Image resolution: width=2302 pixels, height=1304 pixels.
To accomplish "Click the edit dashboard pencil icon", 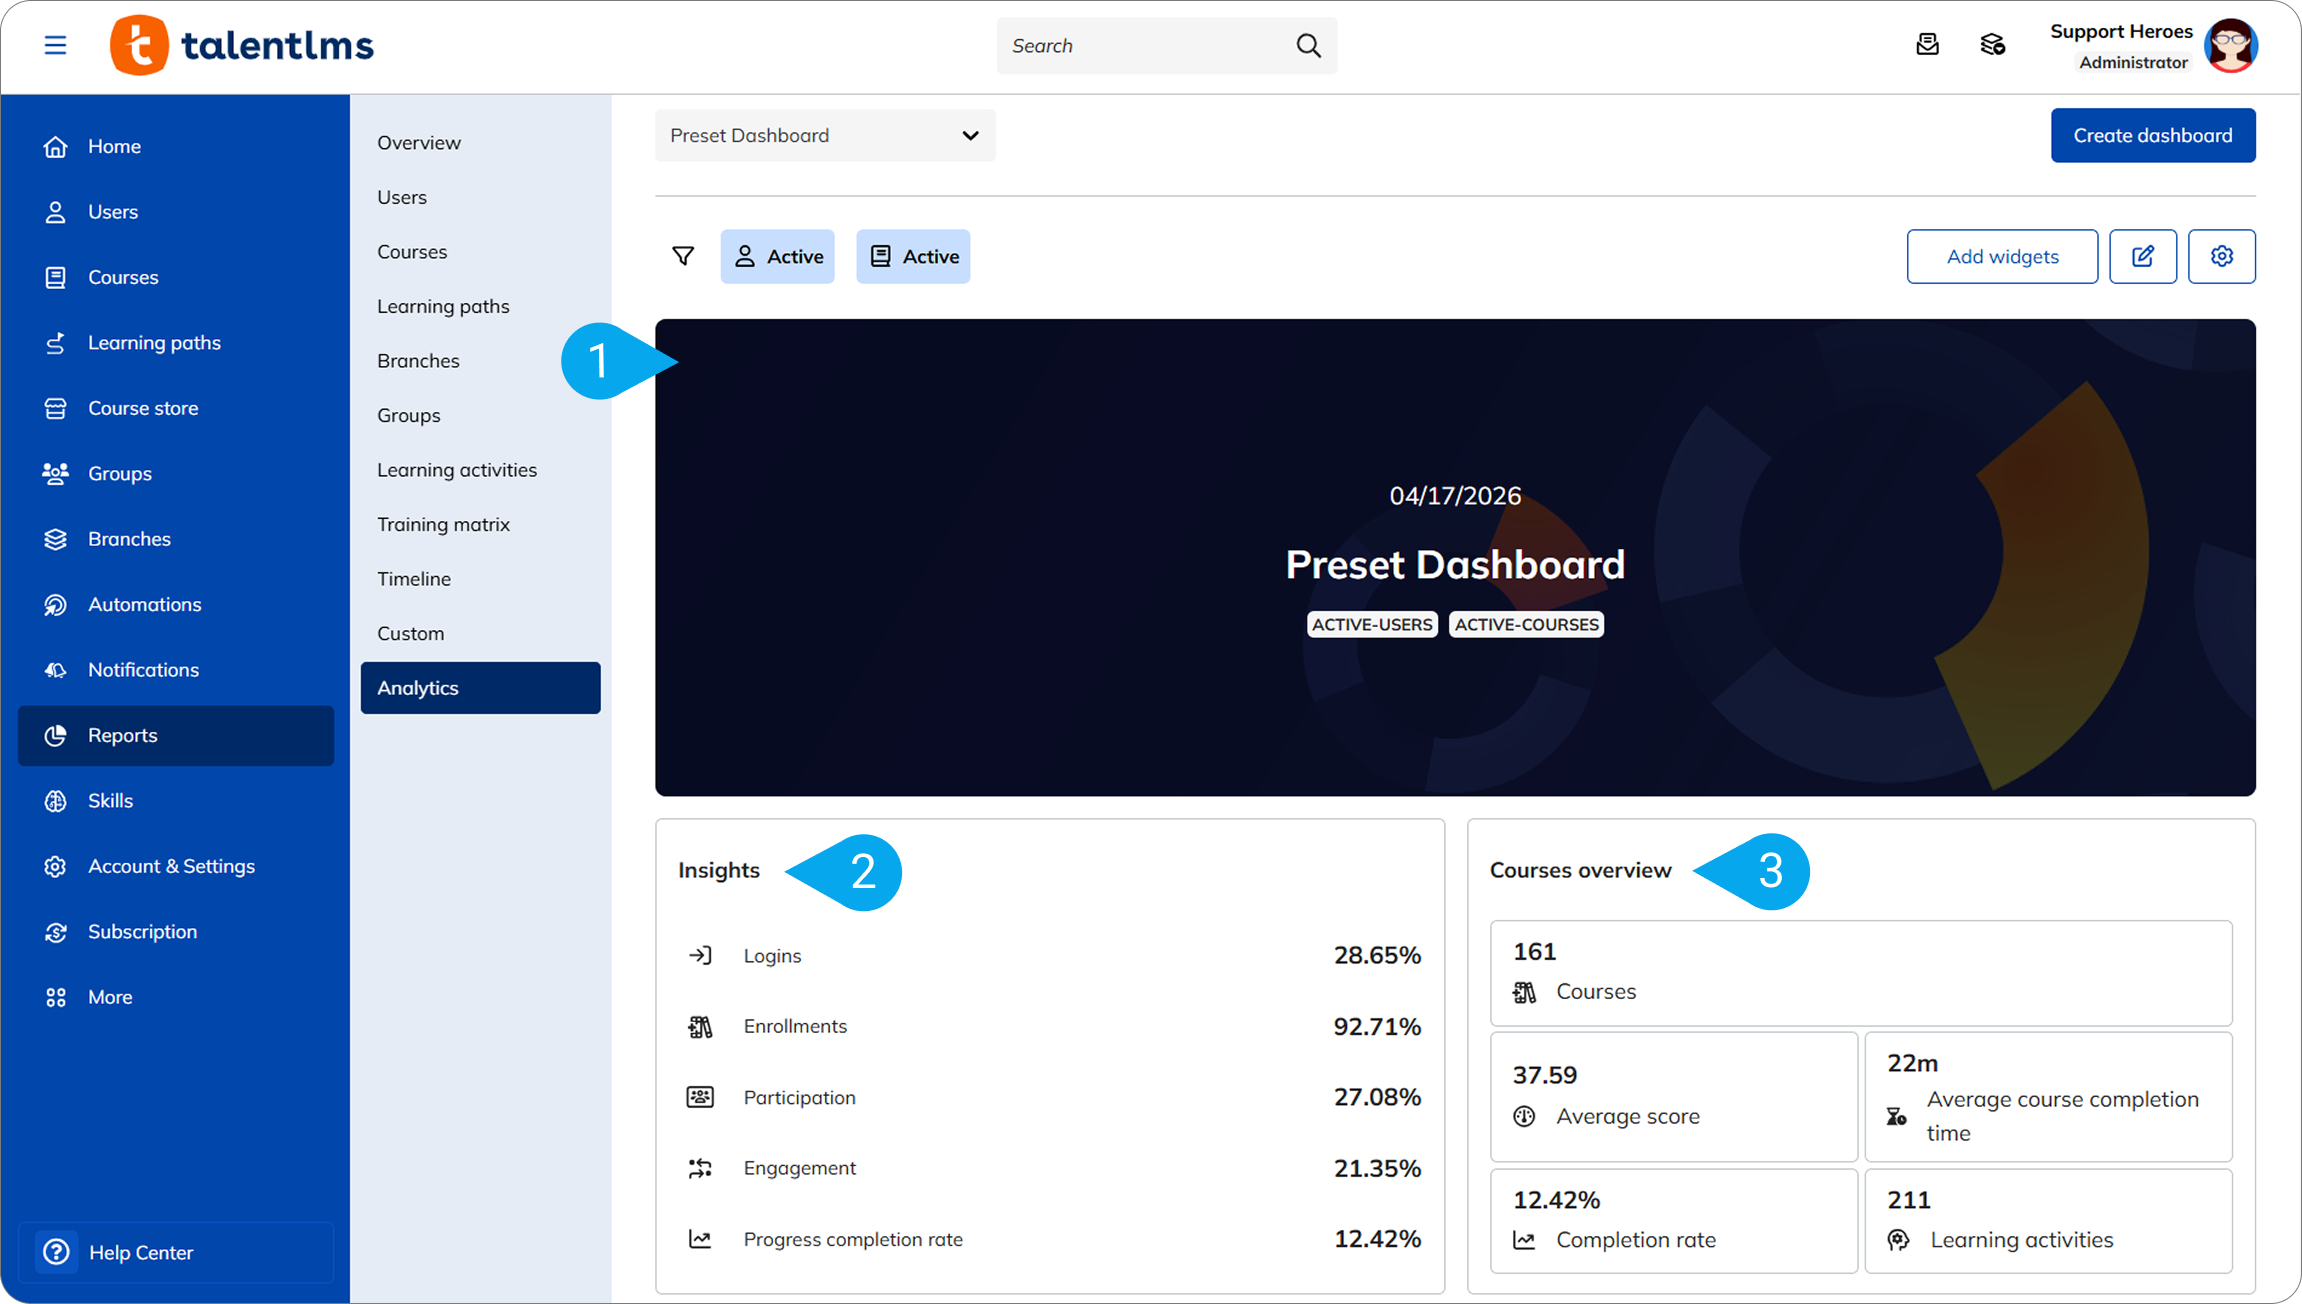I will click(2142, 256).
